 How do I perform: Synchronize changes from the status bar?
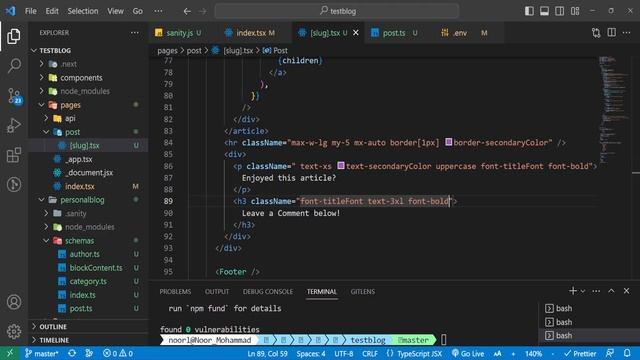(x=72, y=353)
